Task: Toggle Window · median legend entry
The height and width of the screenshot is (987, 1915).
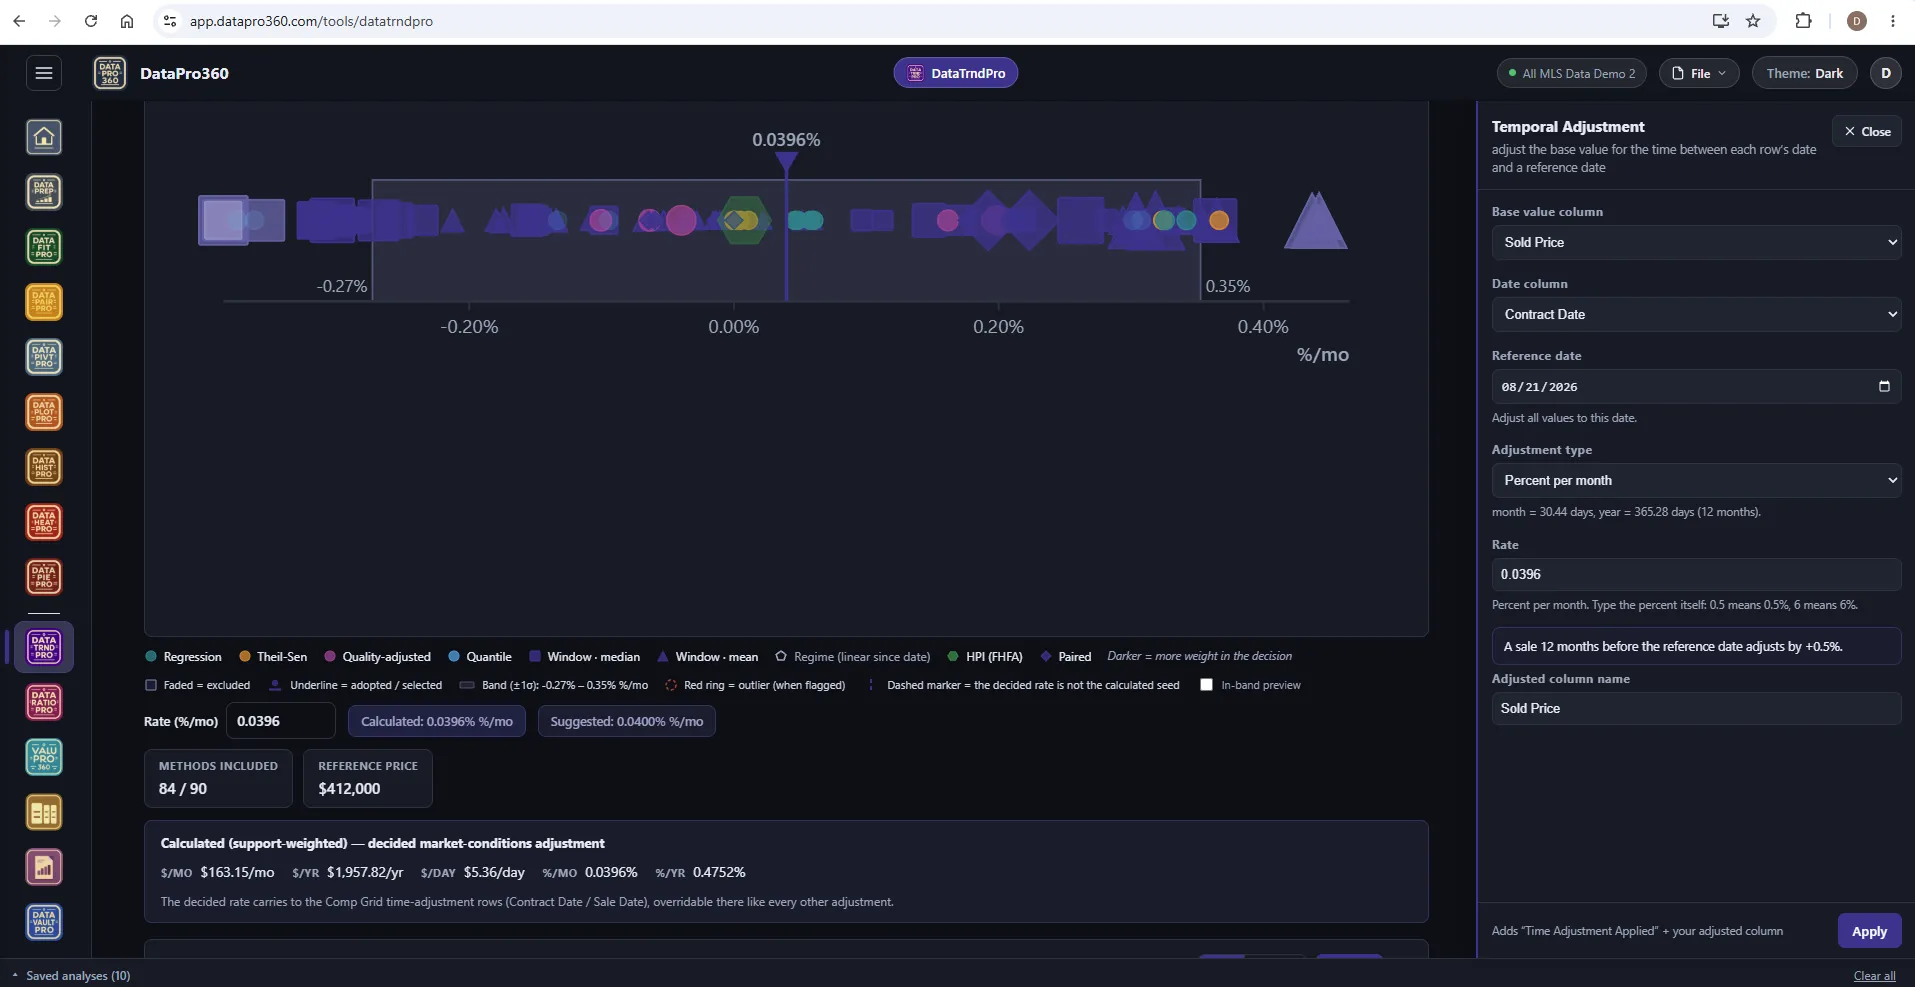Action: point(585,657)
